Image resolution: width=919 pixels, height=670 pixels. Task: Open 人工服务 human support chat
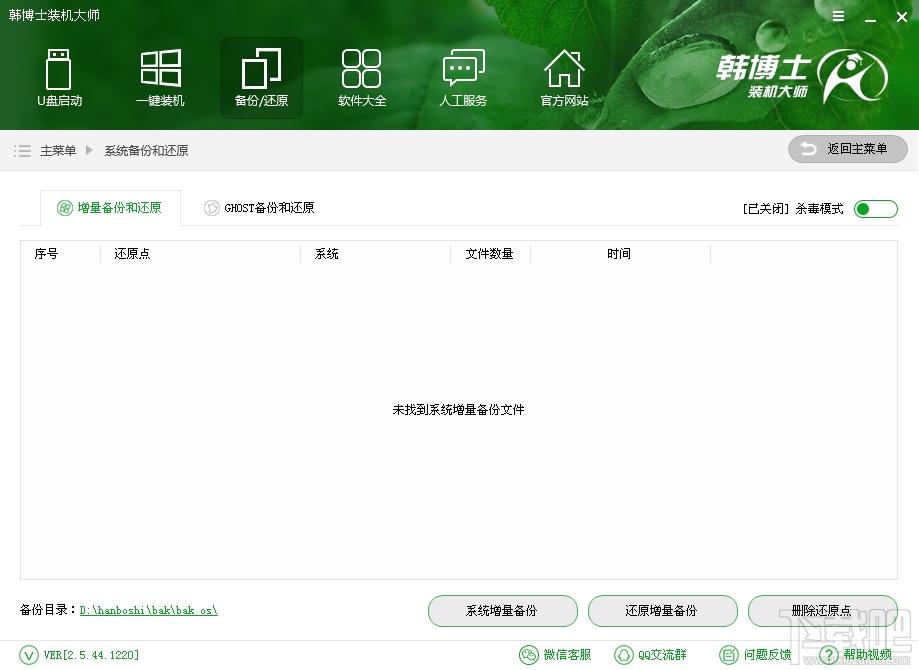(463, 78)
